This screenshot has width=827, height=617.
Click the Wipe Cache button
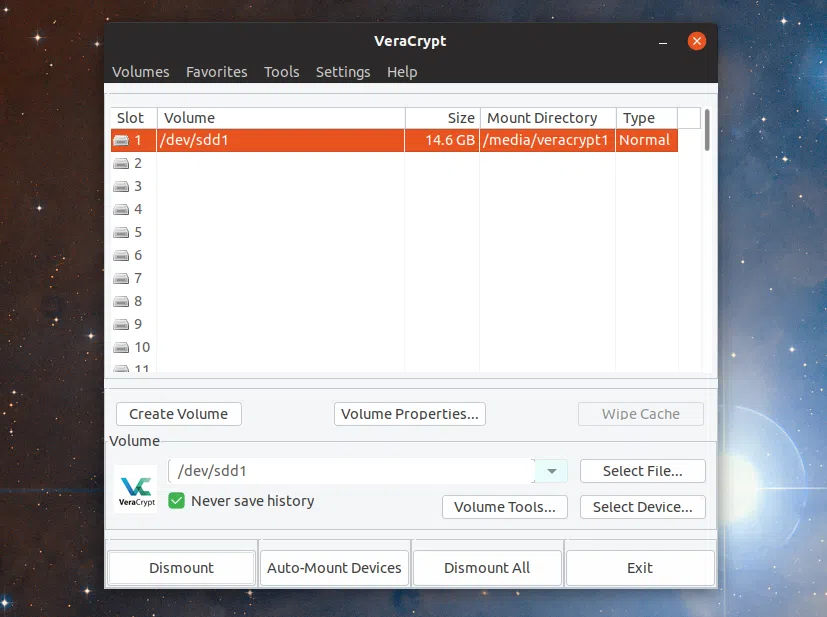click(641, 414)
